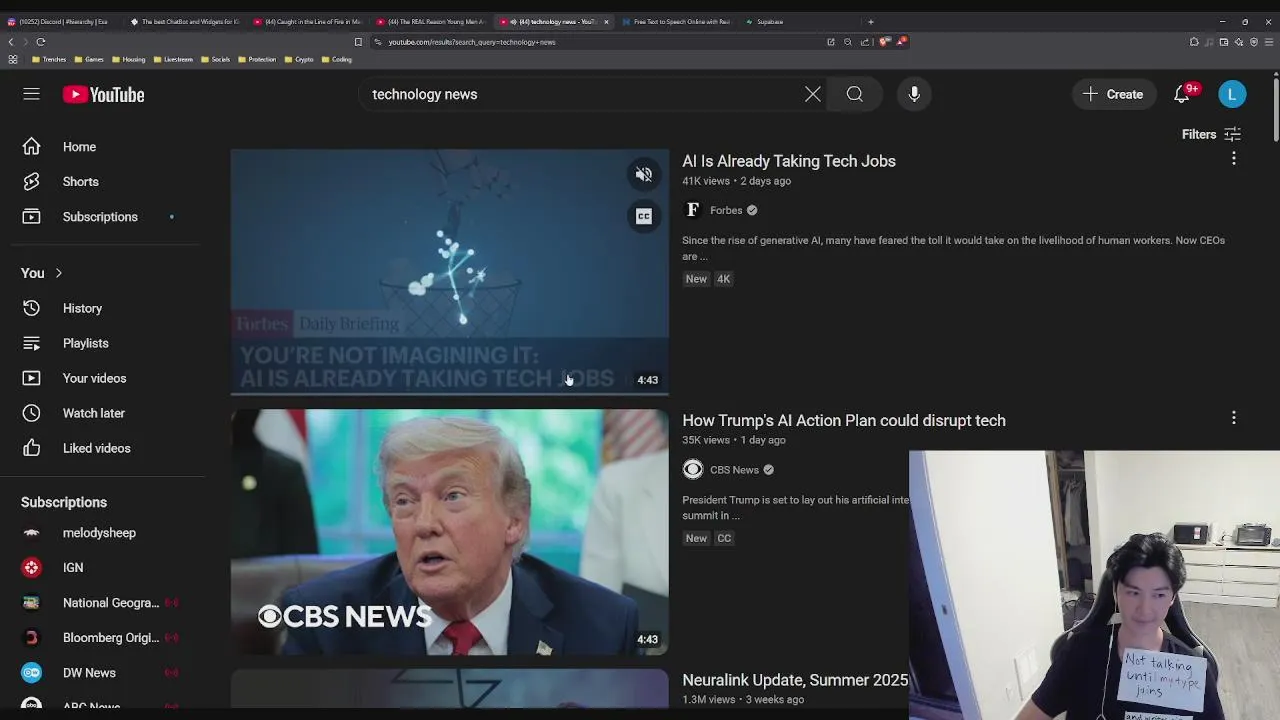The height and width of the screenshot is (720, 1280).
Task: Open title How Trump's AI Action Plan
Action: point(844,420)
